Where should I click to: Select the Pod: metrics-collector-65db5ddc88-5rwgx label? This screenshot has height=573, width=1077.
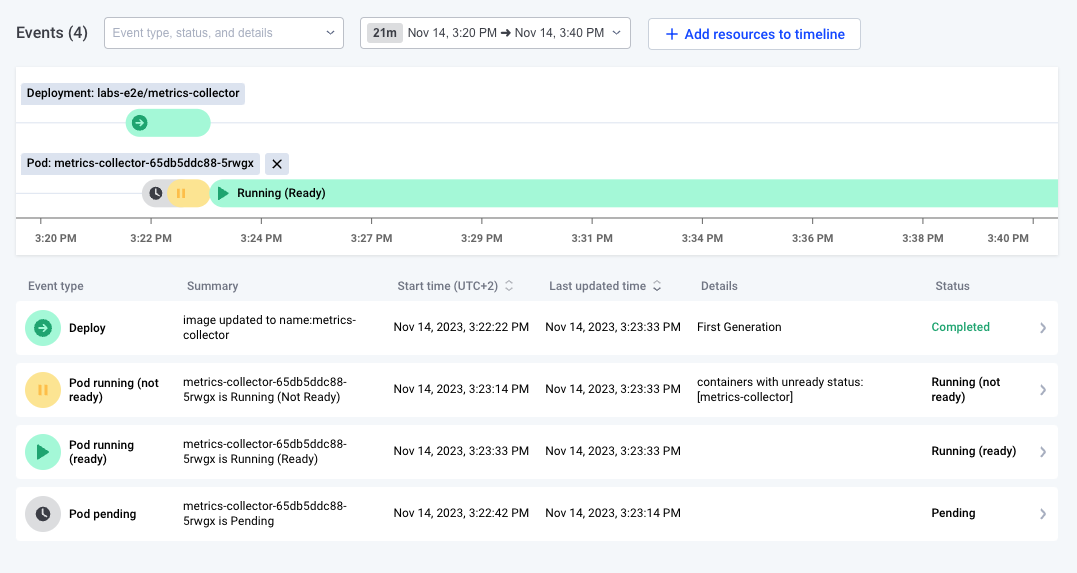[140, 164]
